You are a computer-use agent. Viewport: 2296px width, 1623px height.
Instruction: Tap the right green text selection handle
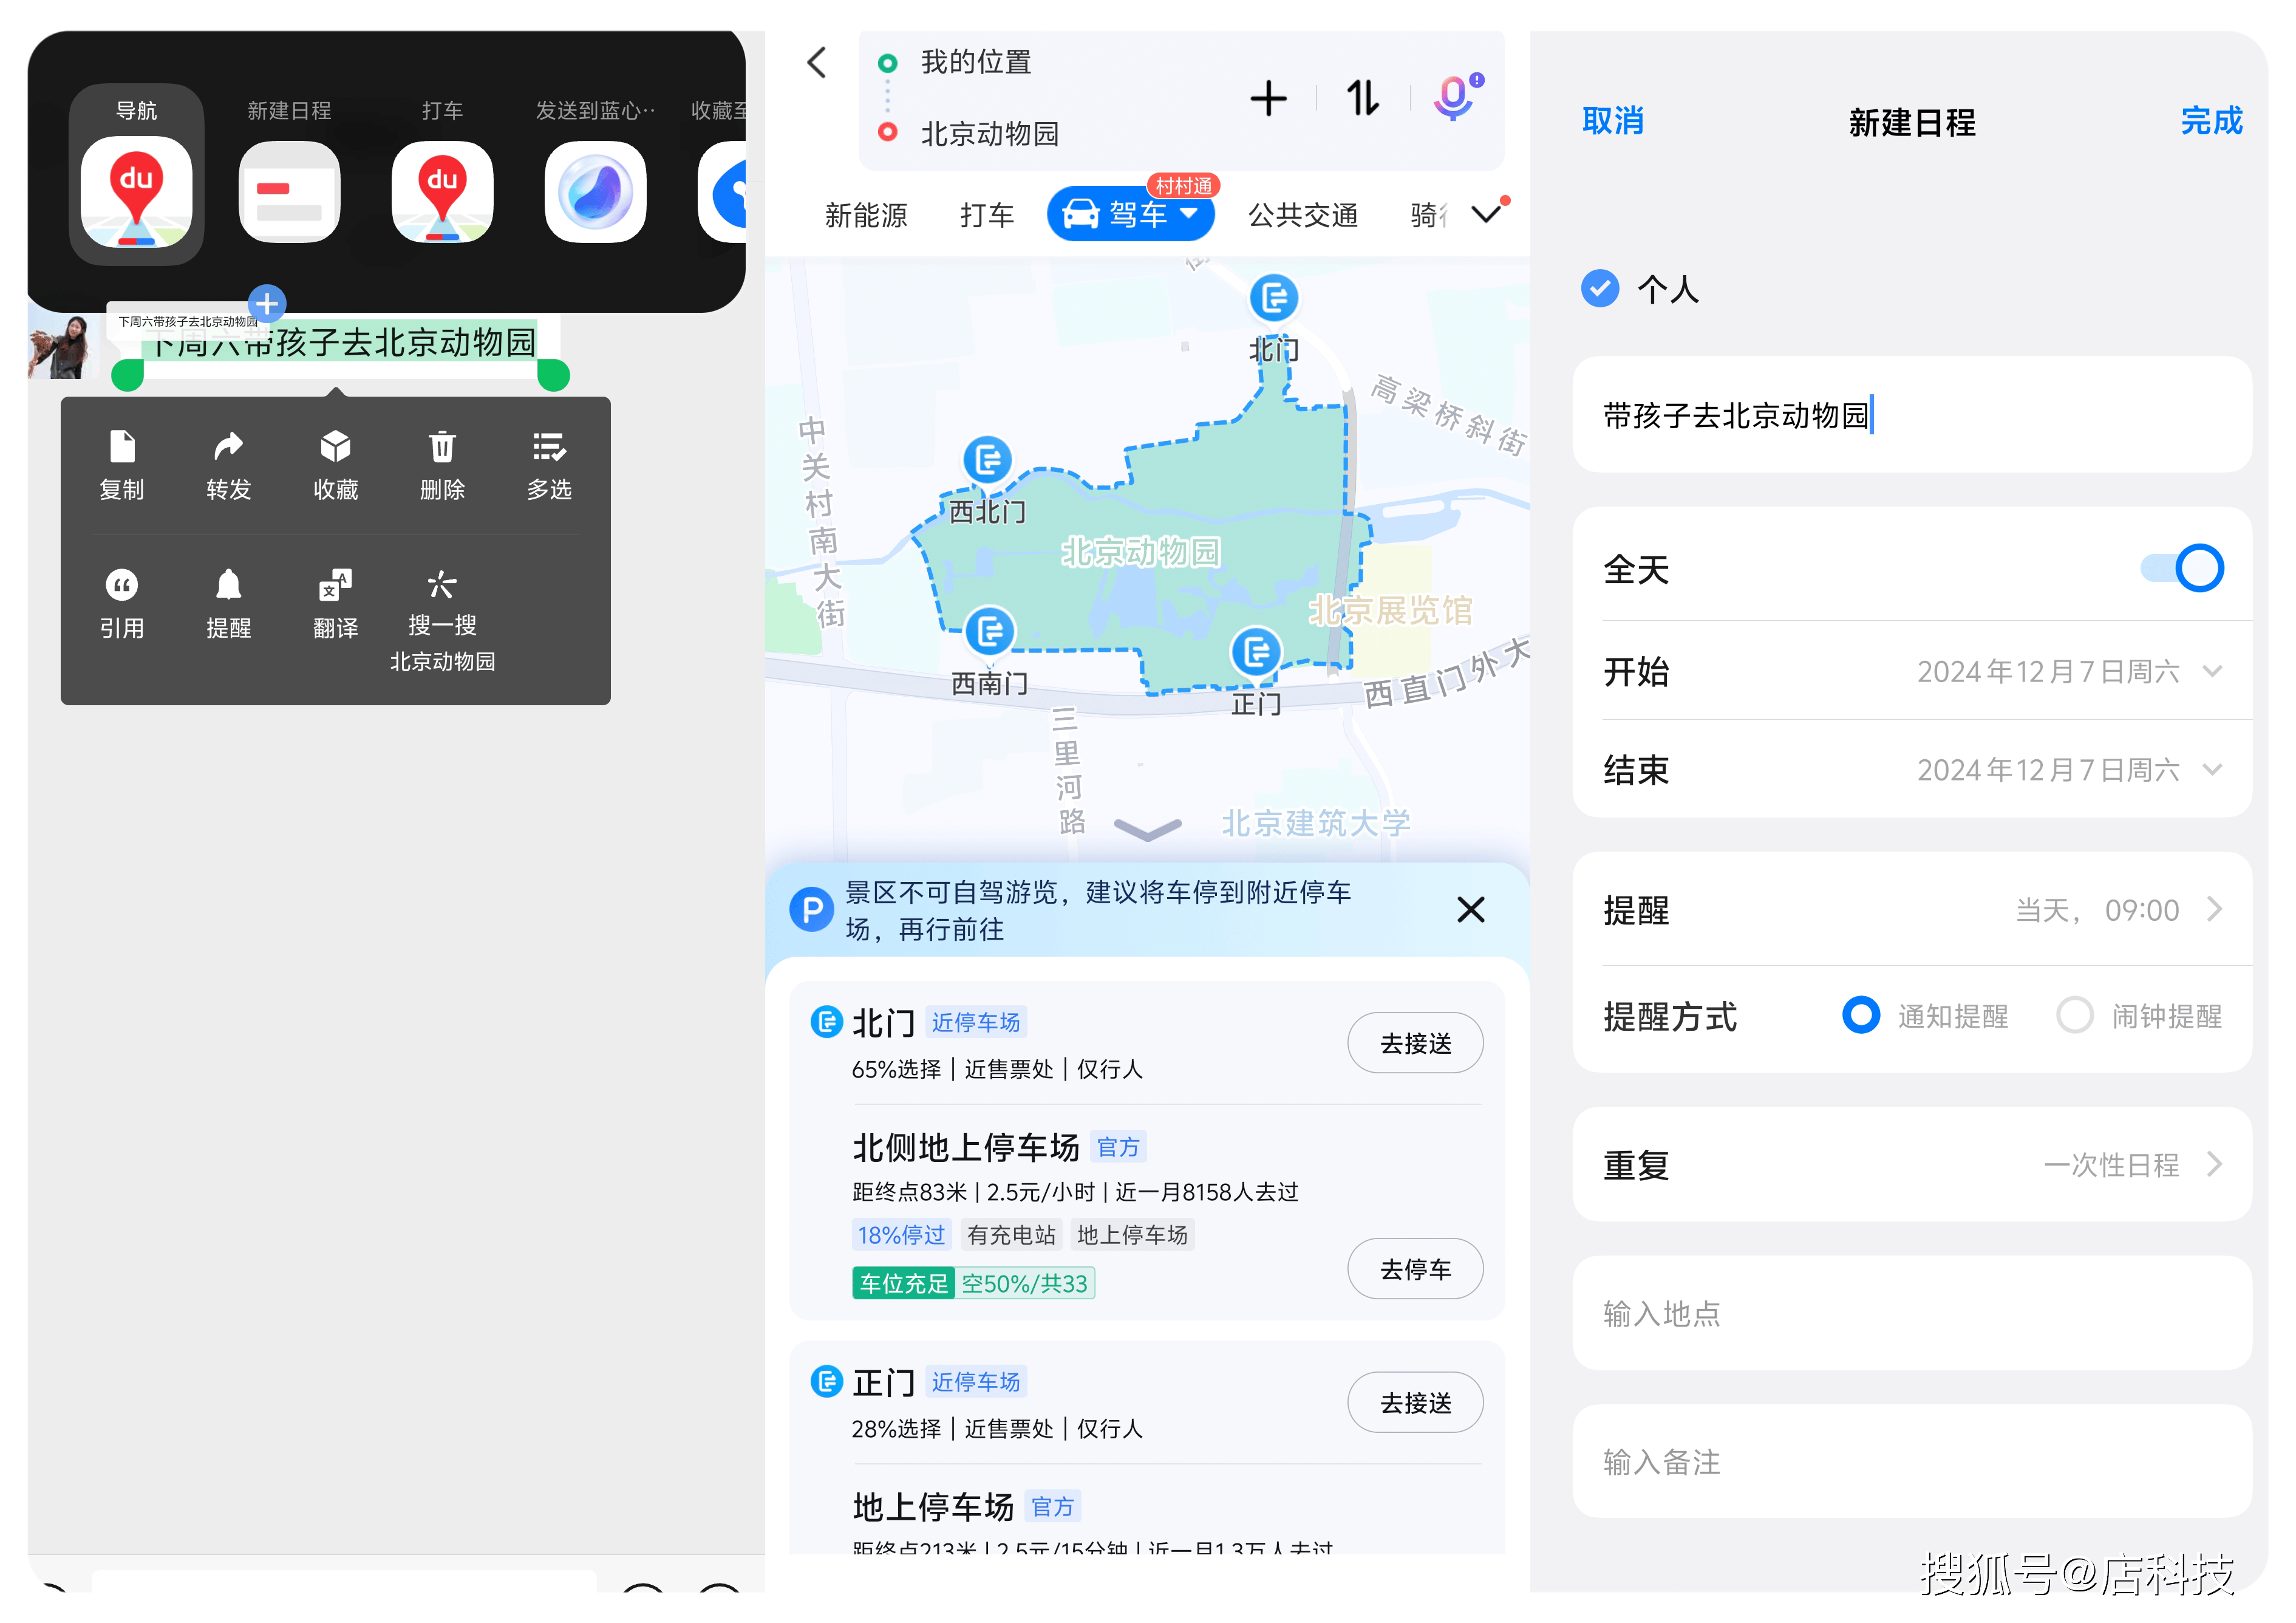point(553,375)
